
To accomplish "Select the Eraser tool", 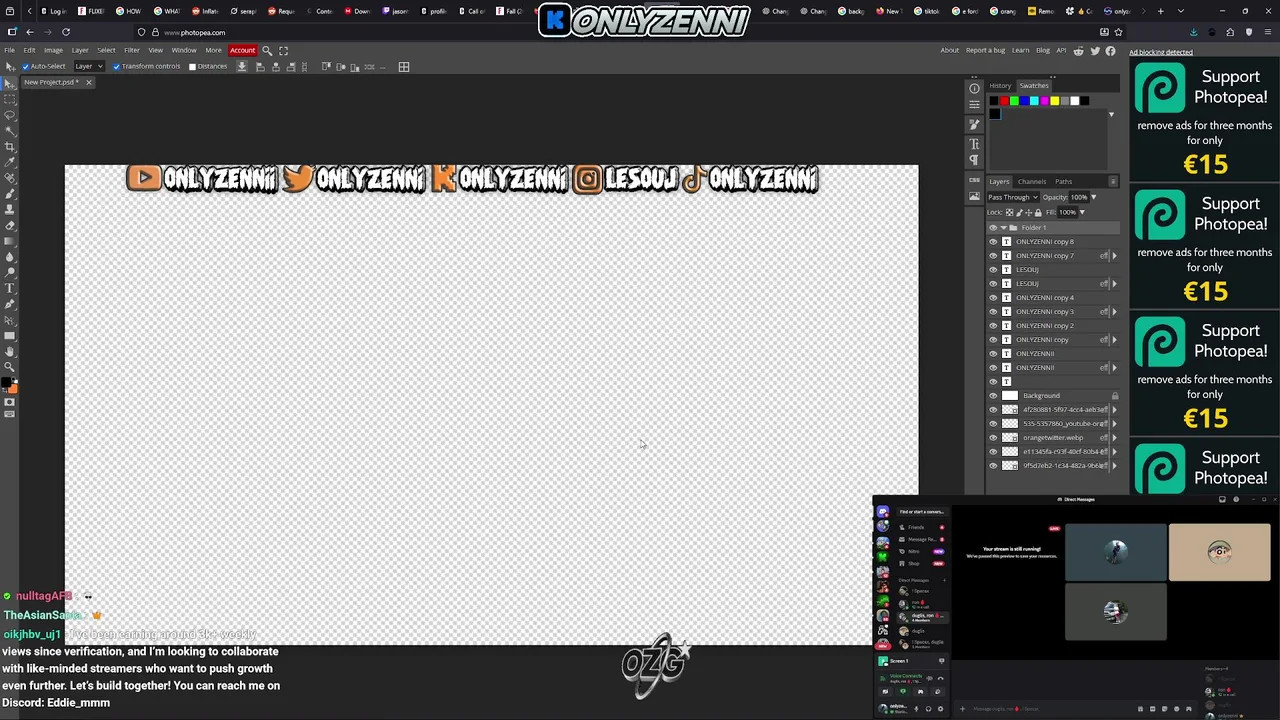I will pyautogui.click(x=10, y=226).
